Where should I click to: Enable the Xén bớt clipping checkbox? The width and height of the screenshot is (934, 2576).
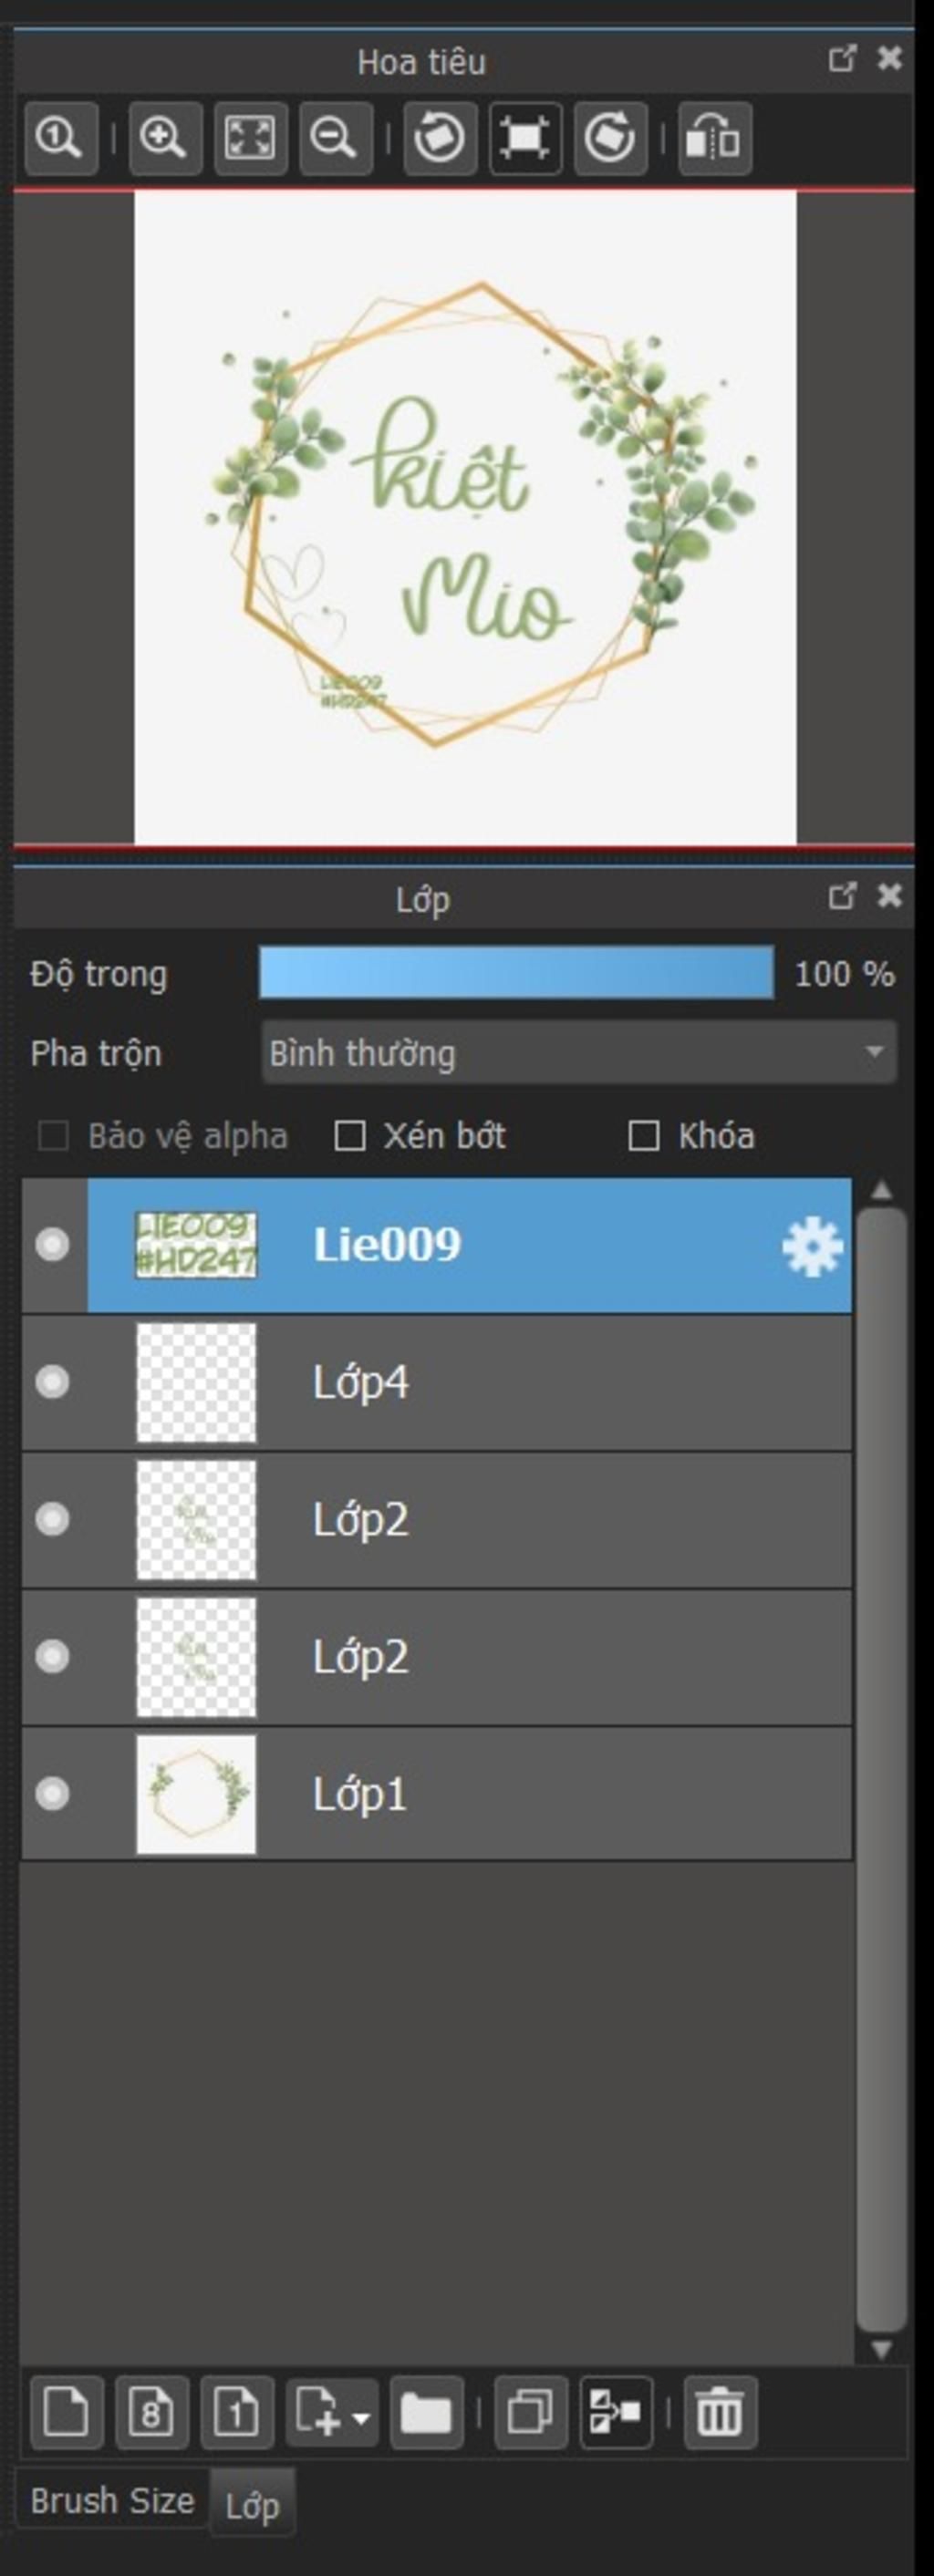pyautogui.click(x=349, y=1136)
